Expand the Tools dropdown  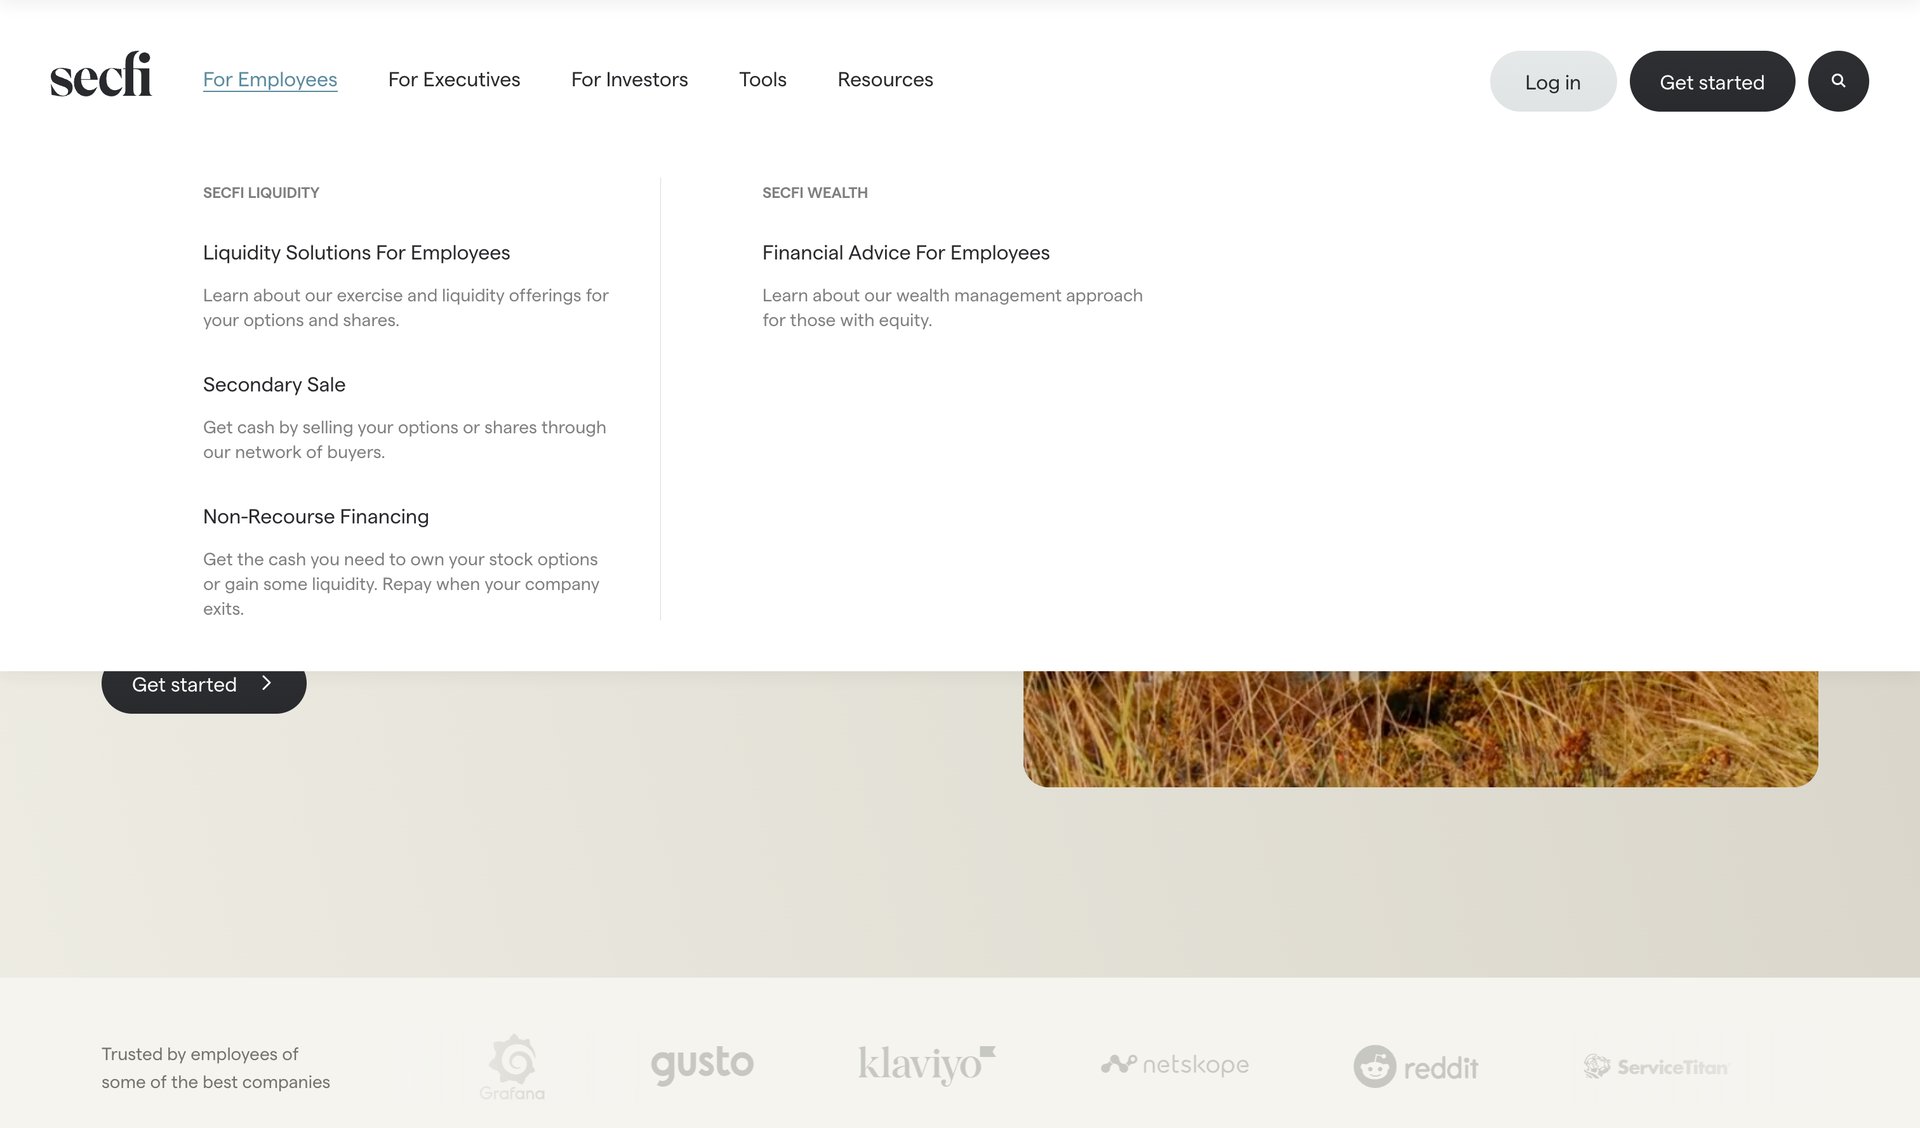[762, 79]
